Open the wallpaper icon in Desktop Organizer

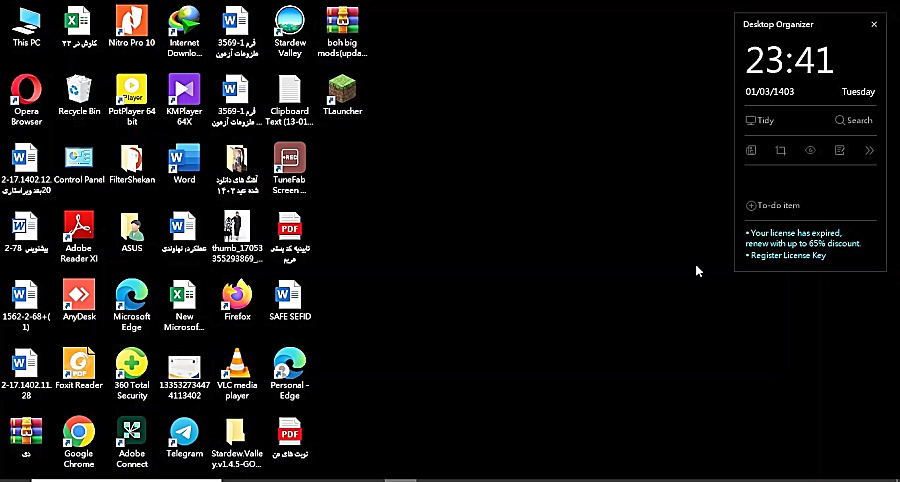[751, 150]
